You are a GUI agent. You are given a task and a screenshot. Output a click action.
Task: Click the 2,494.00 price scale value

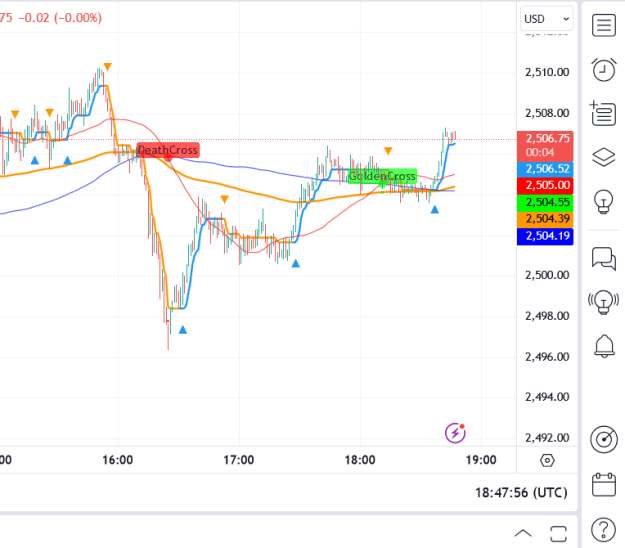(x=547, y=397)
